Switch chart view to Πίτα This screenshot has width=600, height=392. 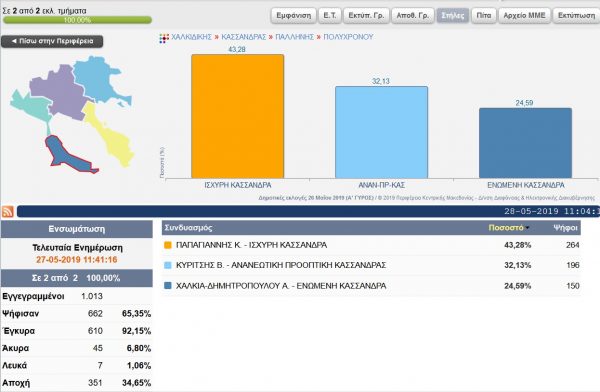pyautogui.click(x=484, y=16)
